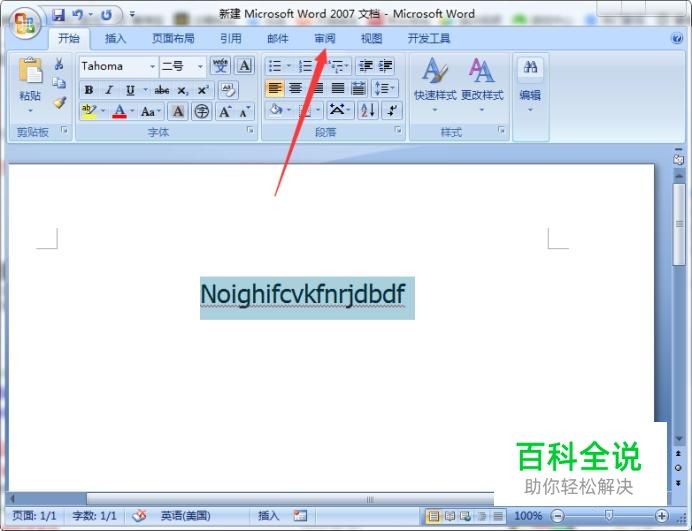Switch to the 插入 tab

coord(116,39)
